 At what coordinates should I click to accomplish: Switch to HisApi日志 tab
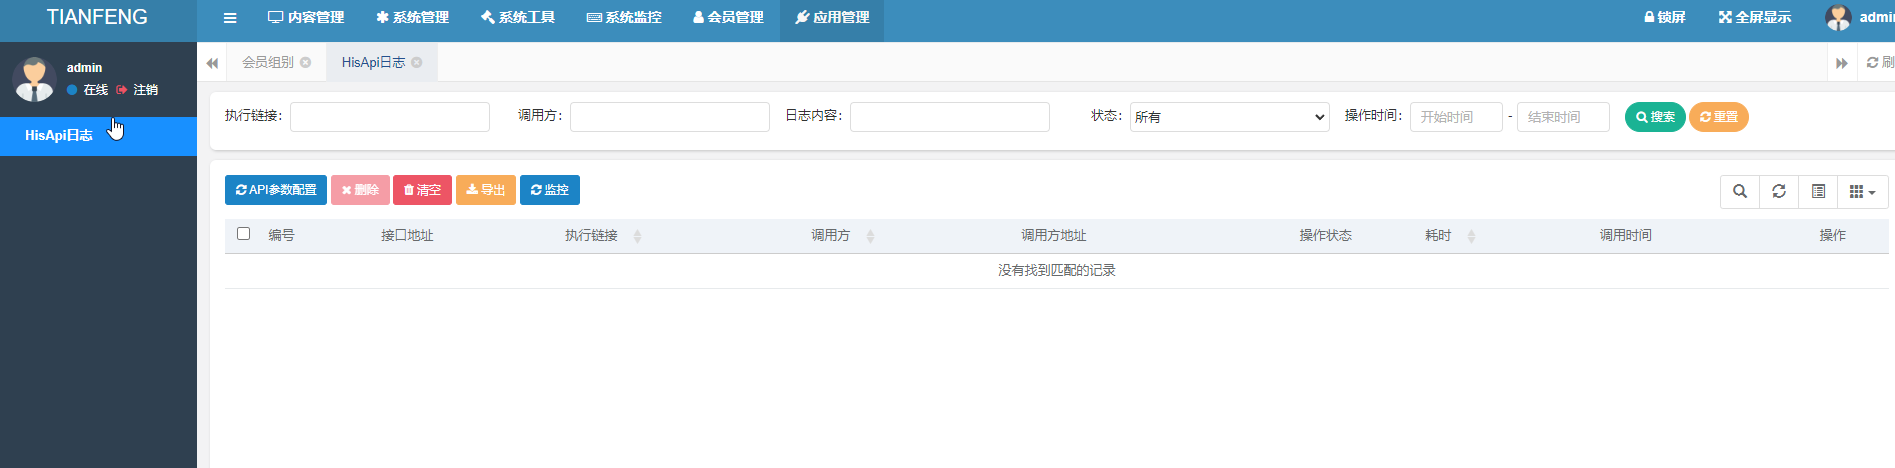pyautogui.click(x=373, y=62)
